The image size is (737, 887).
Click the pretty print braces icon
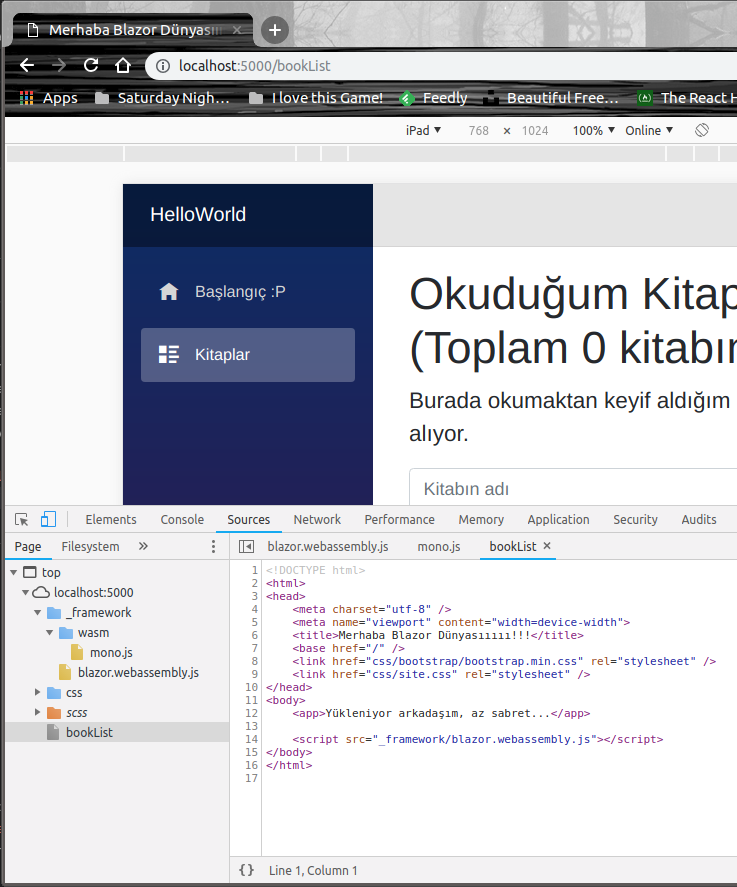[246, 870]
